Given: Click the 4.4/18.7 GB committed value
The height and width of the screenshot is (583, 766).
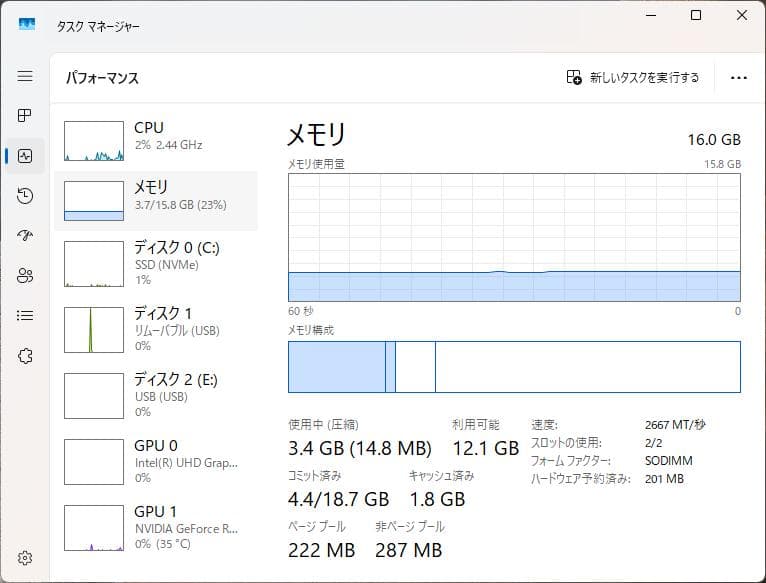Looking at the screenshot, I should (338, 499).
